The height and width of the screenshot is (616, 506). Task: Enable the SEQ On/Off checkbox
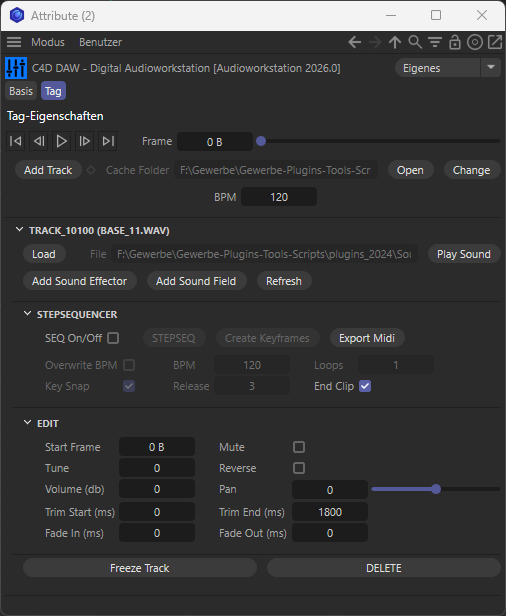click(x=113, y=338)
